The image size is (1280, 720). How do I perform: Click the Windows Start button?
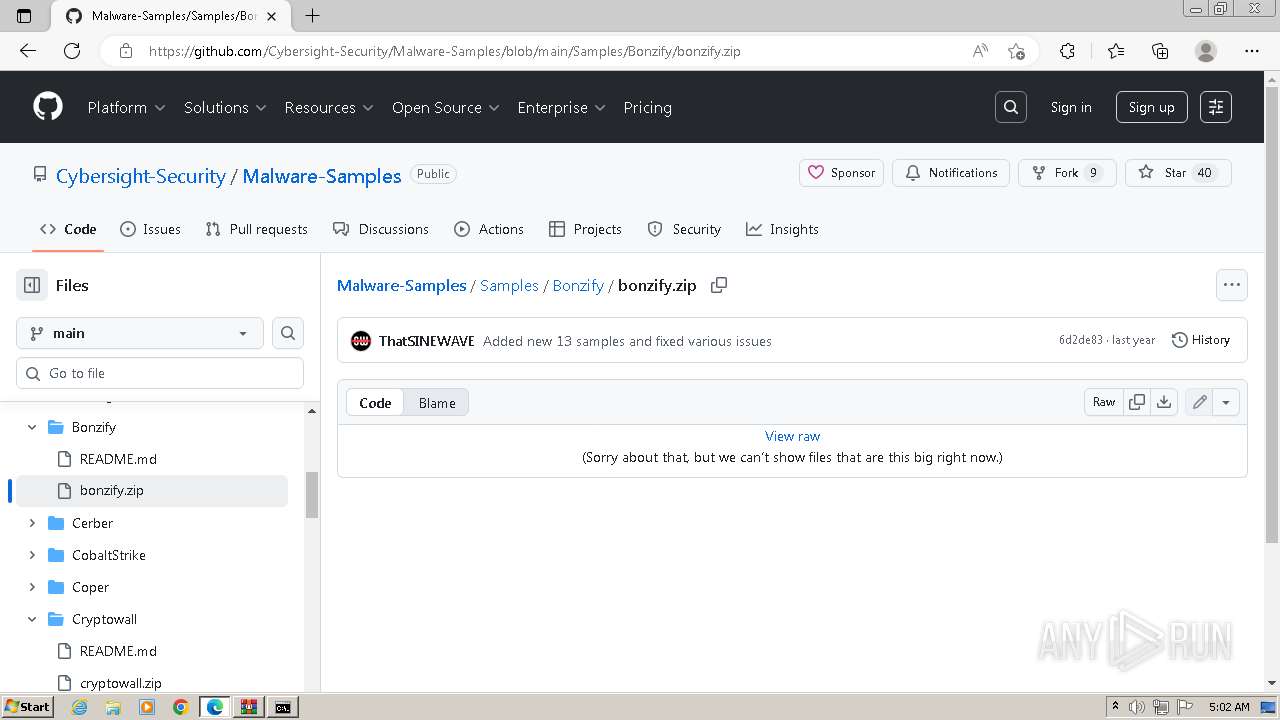[x=28, y=707]
